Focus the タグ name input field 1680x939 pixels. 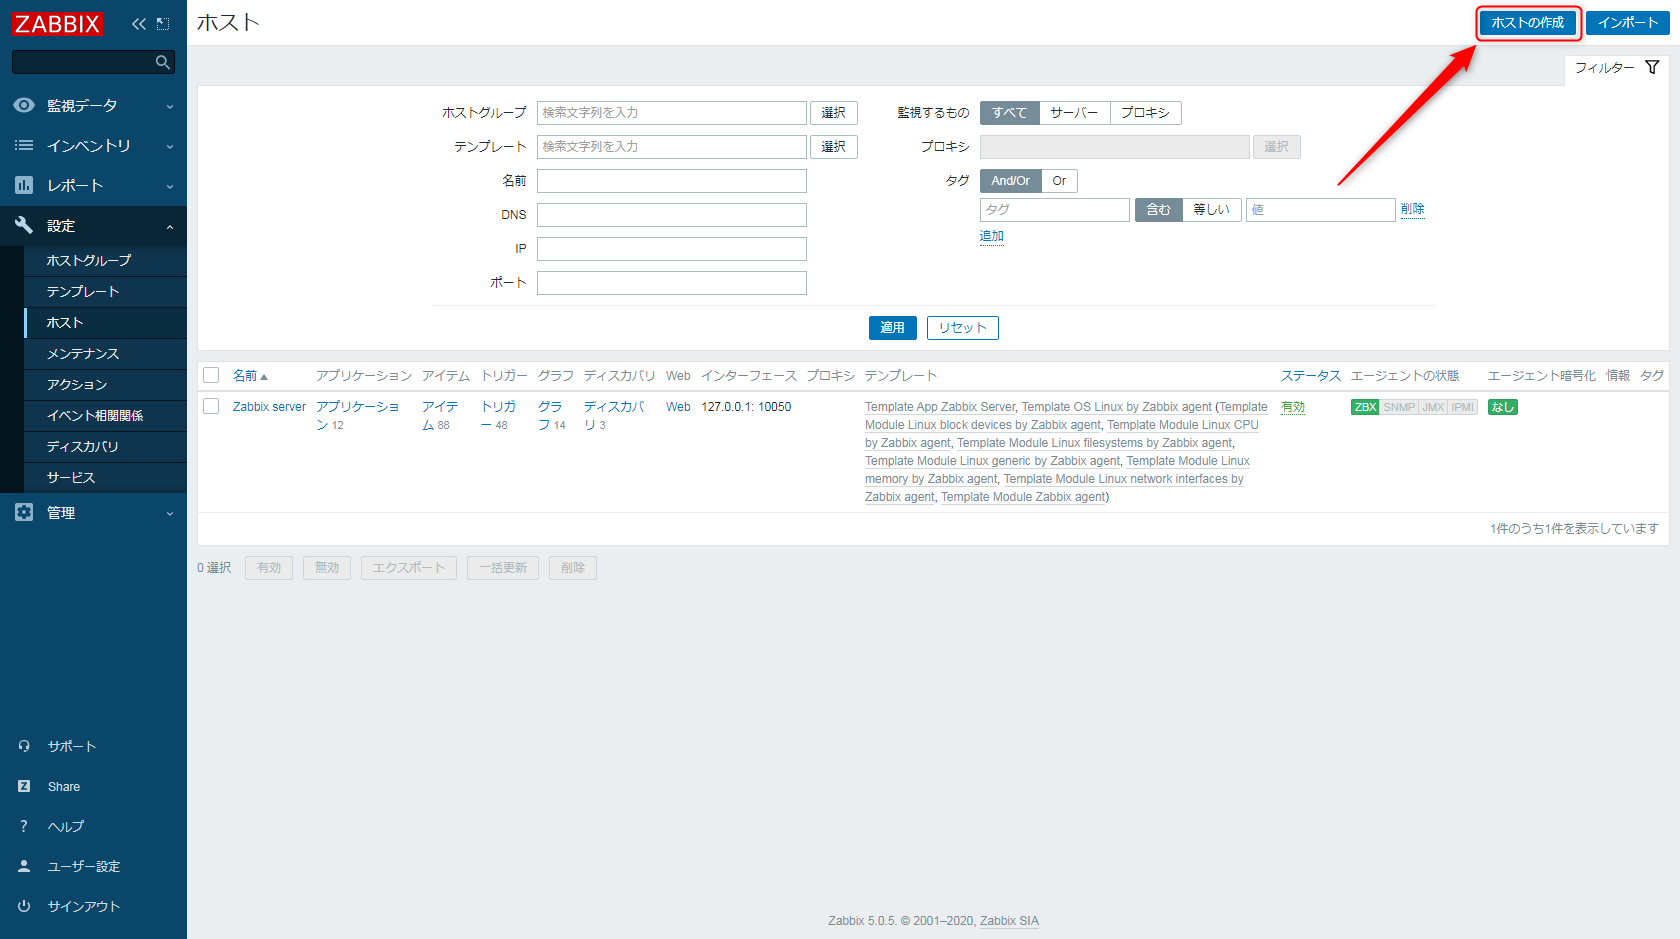coord(1055,209)
